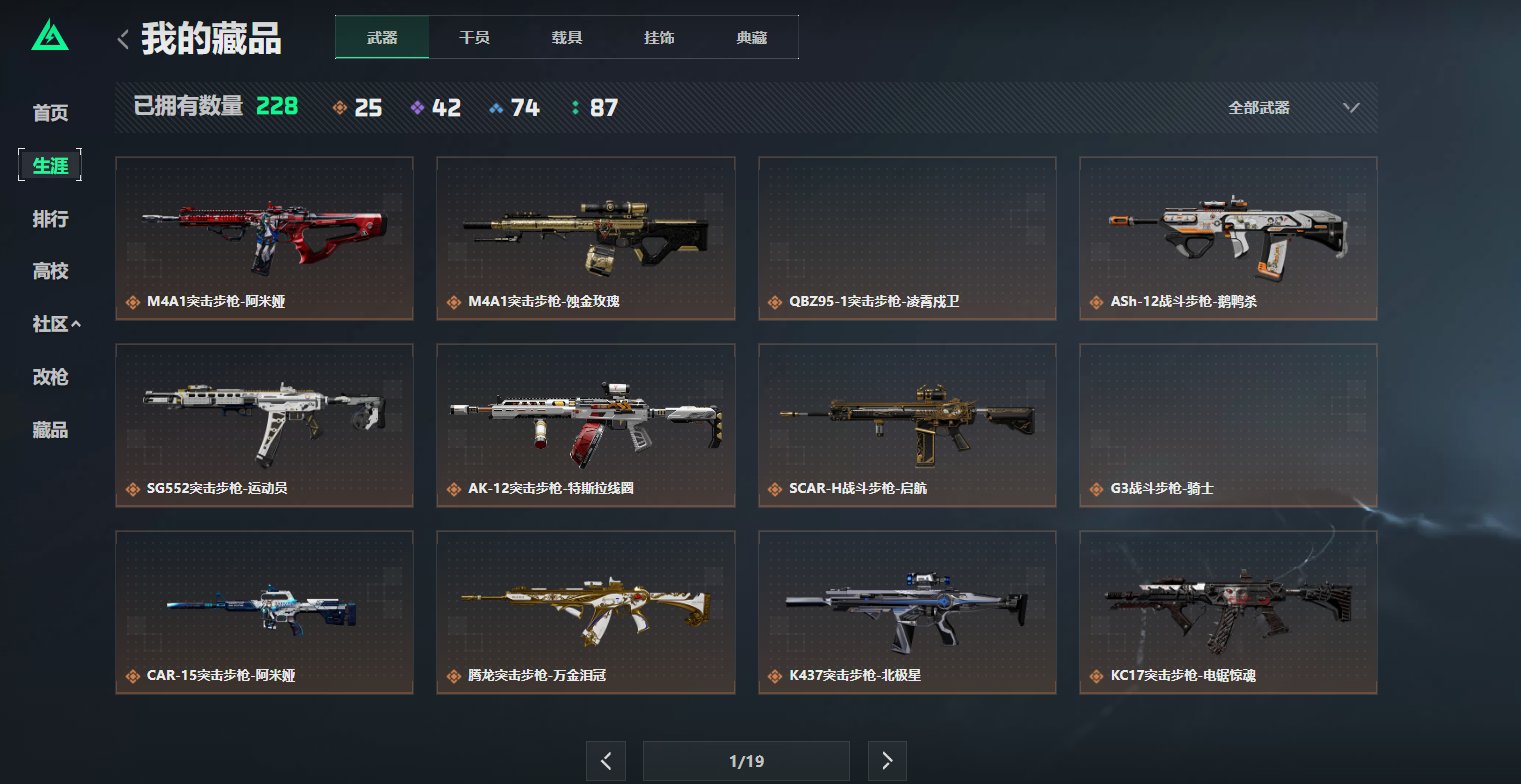Open 改枪 in the sidebar
This screenshot has height=784, width=1521.
pyautogui.click(x=50, y=377)
